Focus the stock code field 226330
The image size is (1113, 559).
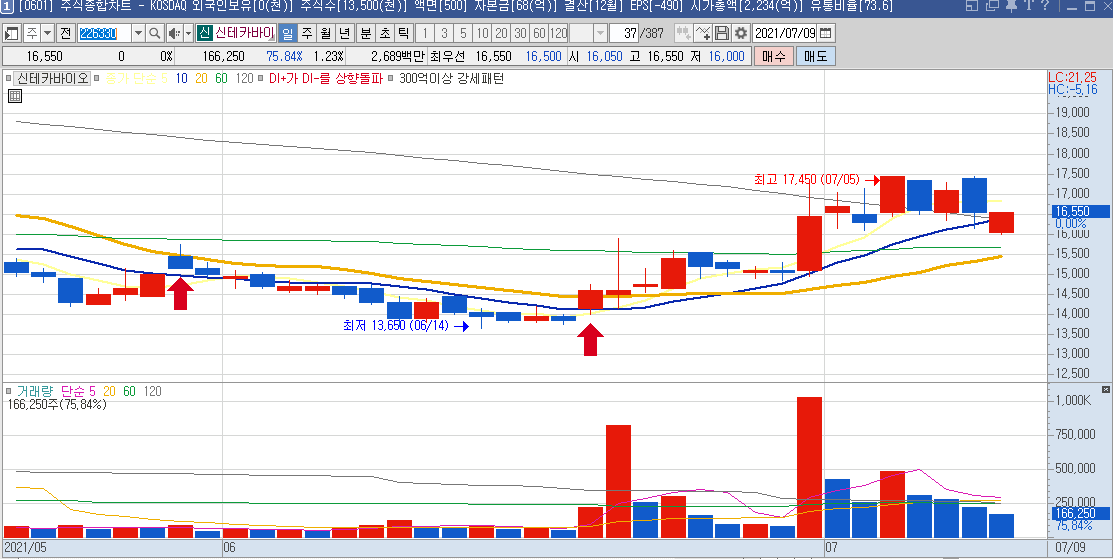tap(103, 33)
